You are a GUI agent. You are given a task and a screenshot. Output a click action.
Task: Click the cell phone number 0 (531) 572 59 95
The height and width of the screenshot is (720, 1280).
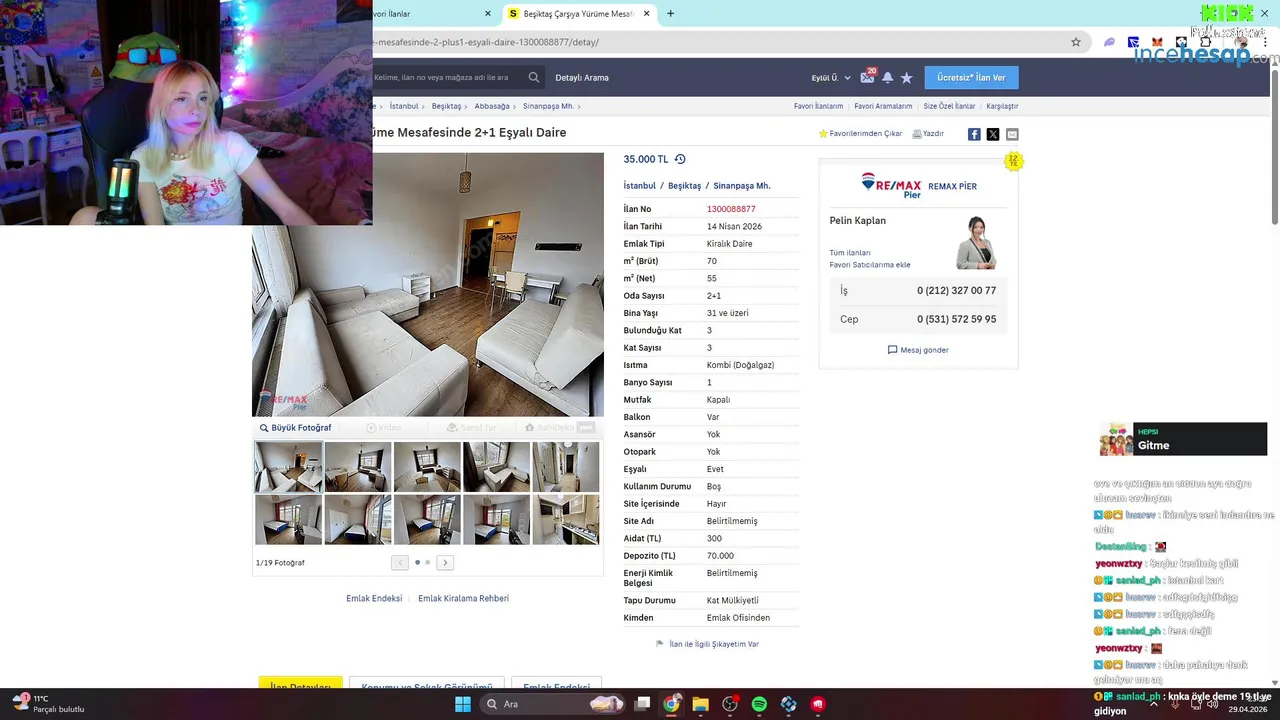pyautogui.click(x=956, y=319)
